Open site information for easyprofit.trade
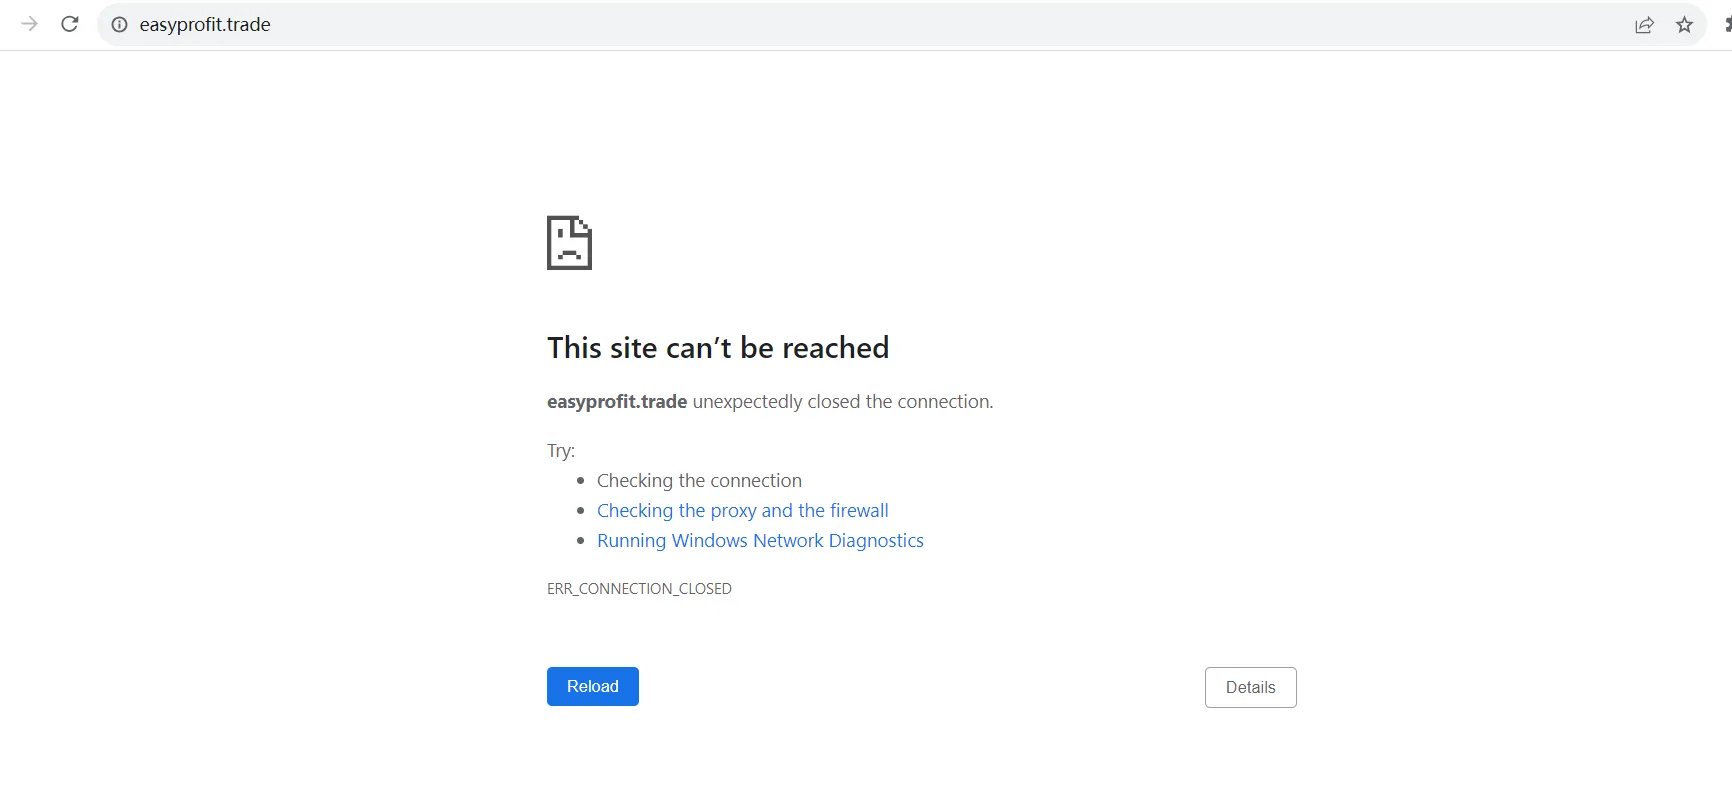The height and width of the screenshot is (798, 1732). point(119,25)
